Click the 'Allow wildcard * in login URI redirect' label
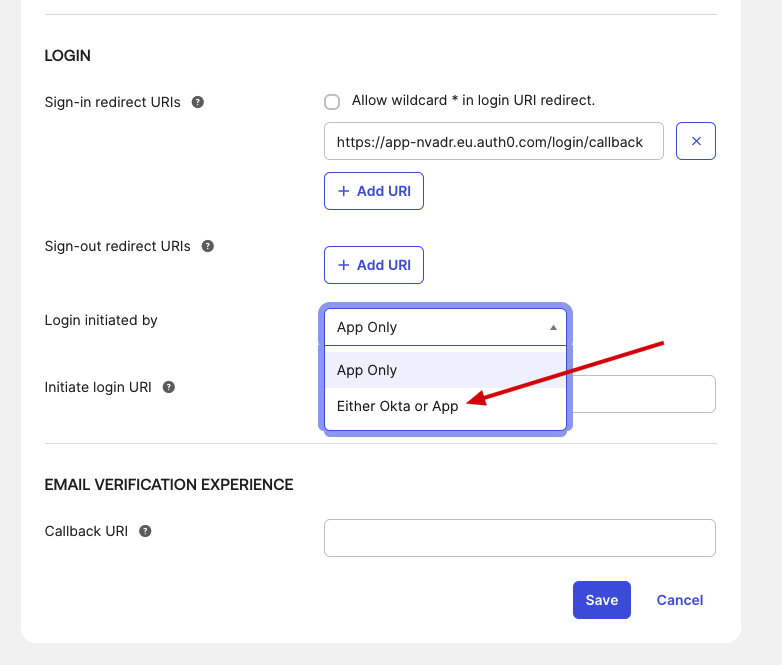This screenshot has height=665, width=782. [473, 101]
